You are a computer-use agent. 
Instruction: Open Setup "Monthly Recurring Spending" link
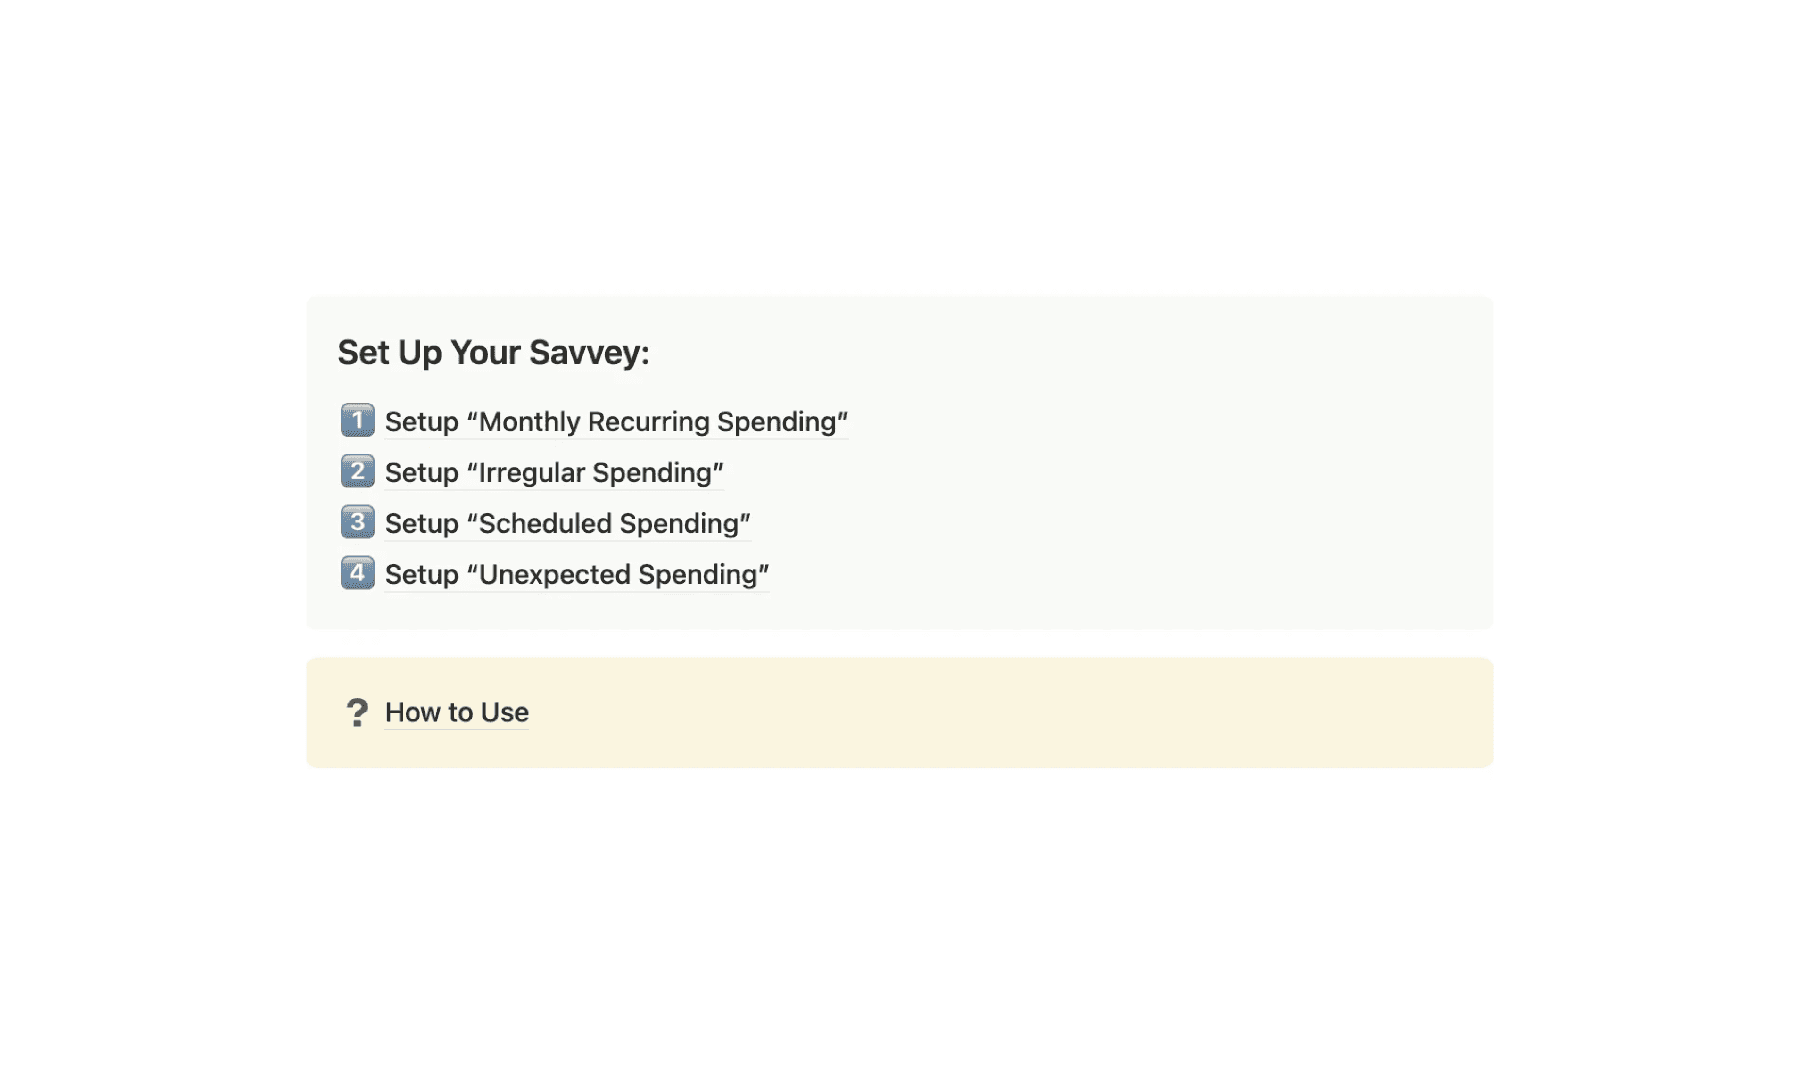point(616,422)
